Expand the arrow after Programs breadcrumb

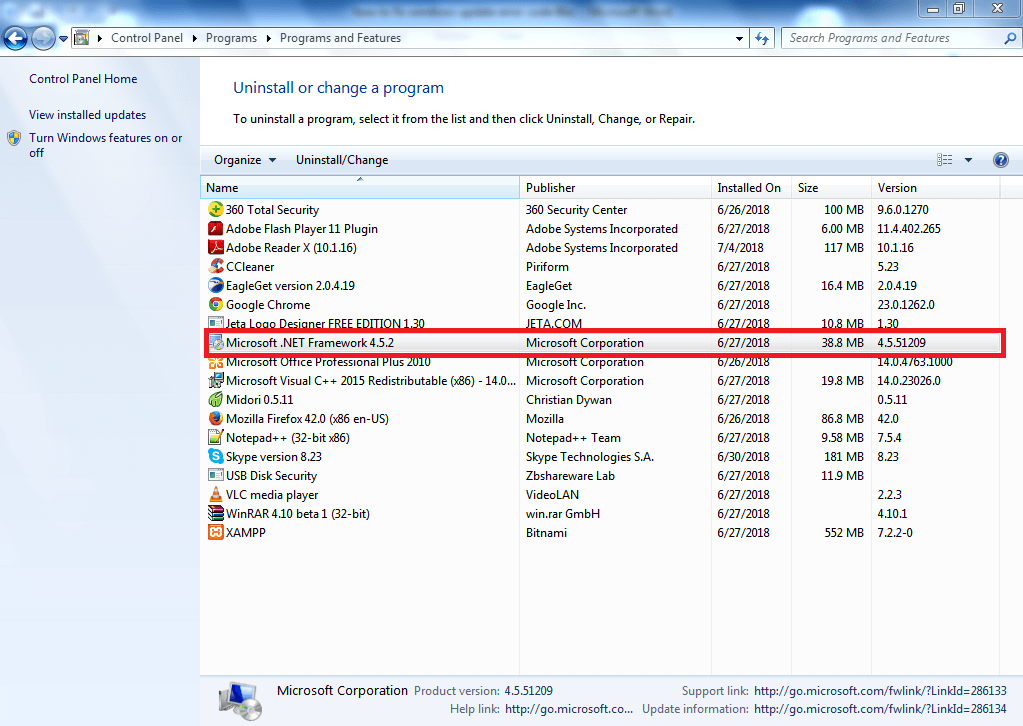point(269,38)
